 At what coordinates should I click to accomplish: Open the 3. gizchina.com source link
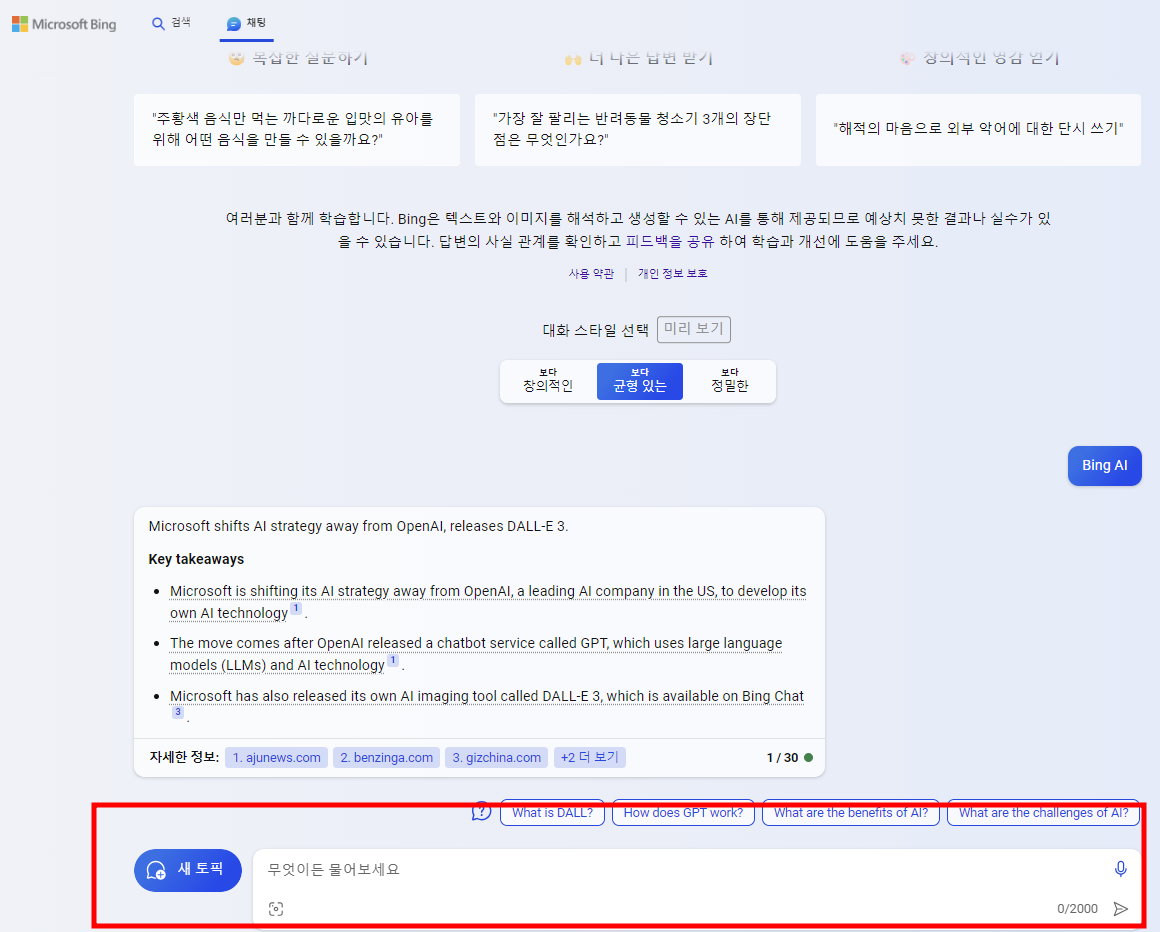coord(496,757)
